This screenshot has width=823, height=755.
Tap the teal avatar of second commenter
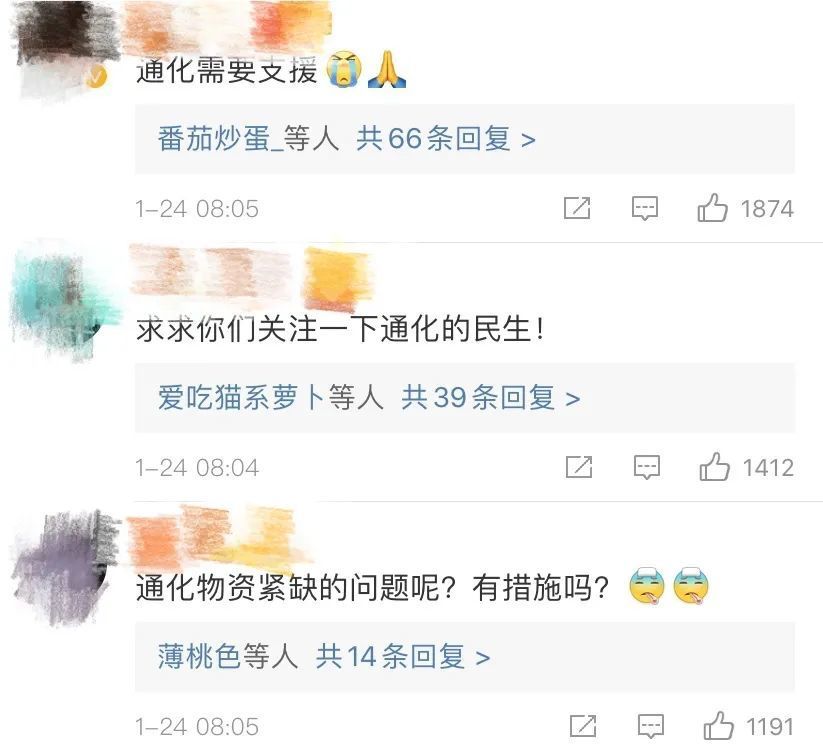63,303
